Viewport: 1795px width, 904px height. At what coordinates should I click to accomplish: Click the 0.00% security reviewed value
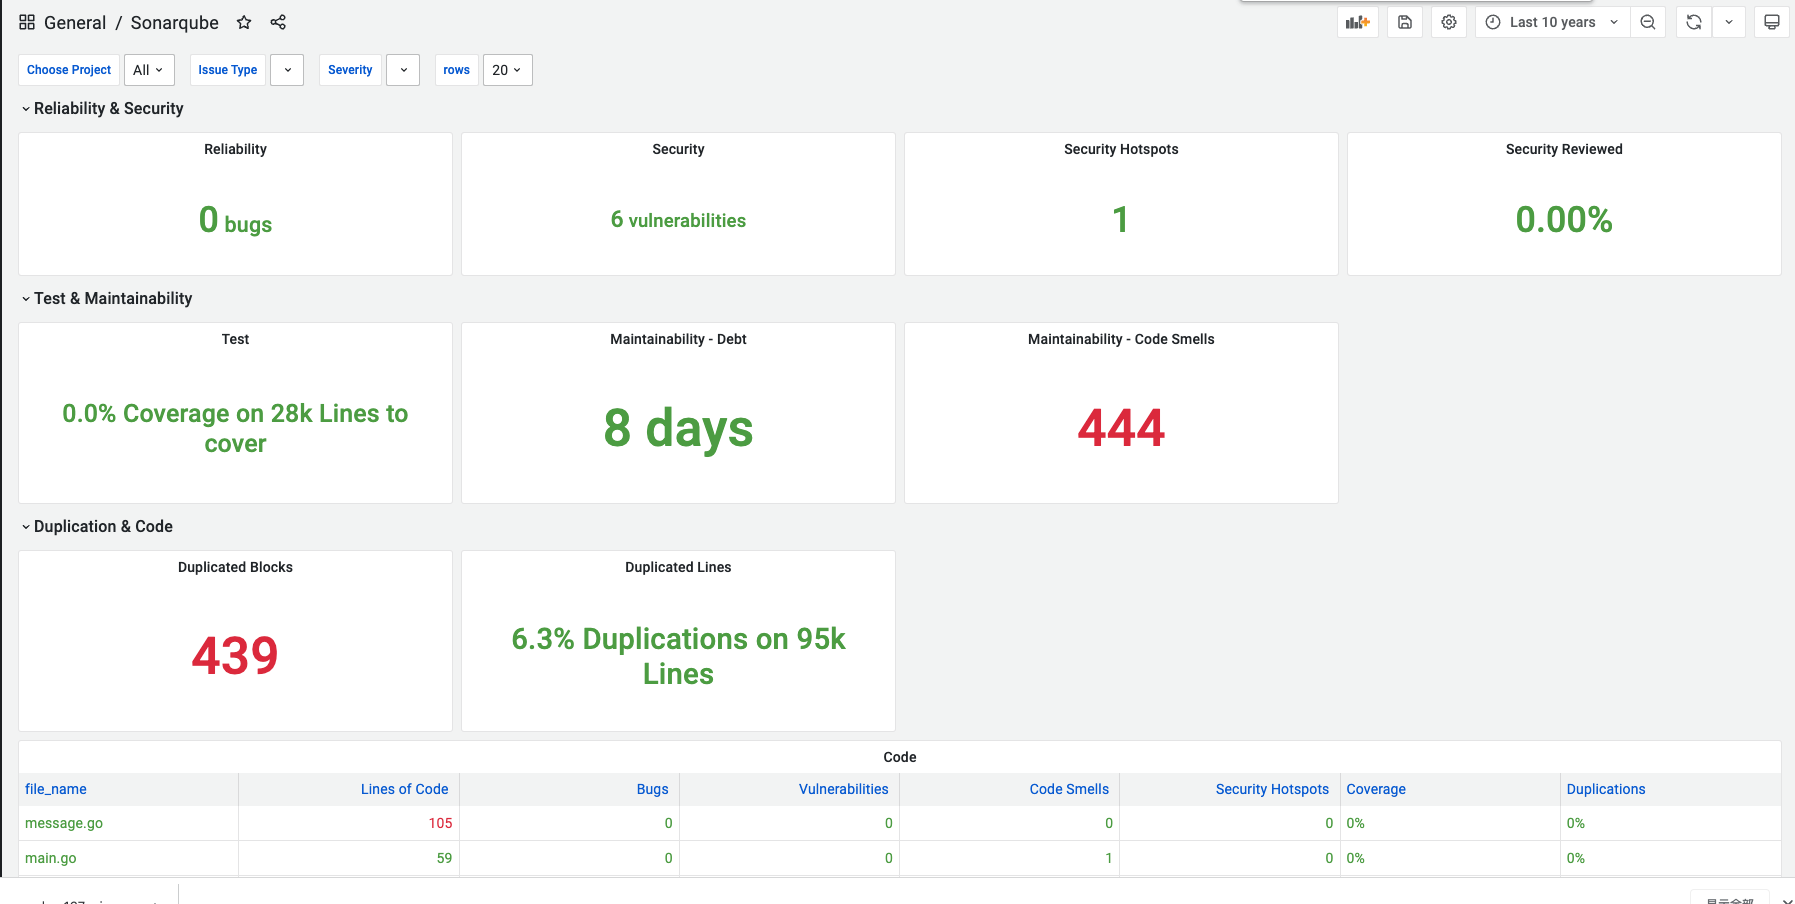point(1564,220)
